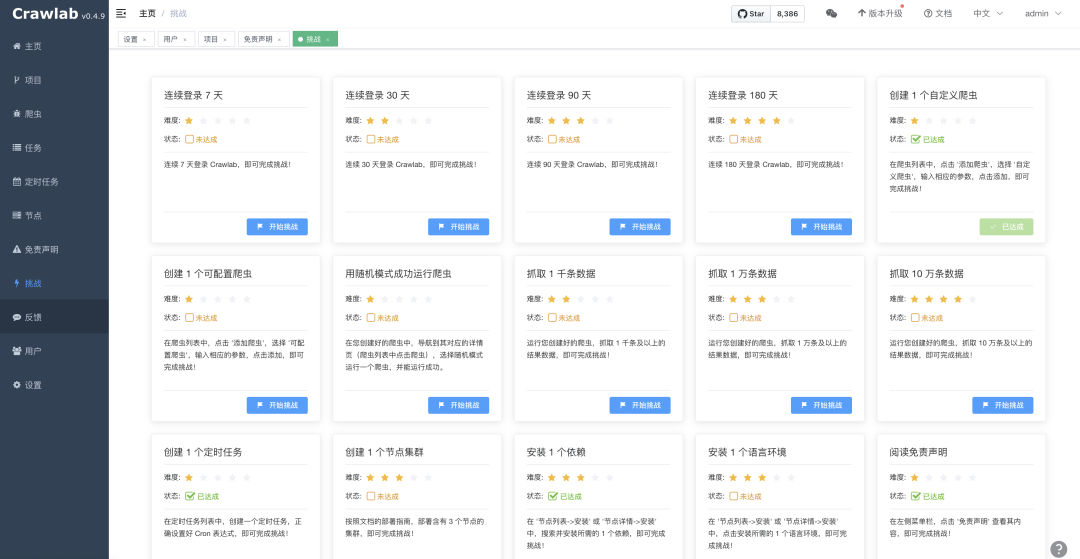Go to 主页 in the breadcrumb
The height and width of the screenshot is (559, 1080).
tap(147, 13)
